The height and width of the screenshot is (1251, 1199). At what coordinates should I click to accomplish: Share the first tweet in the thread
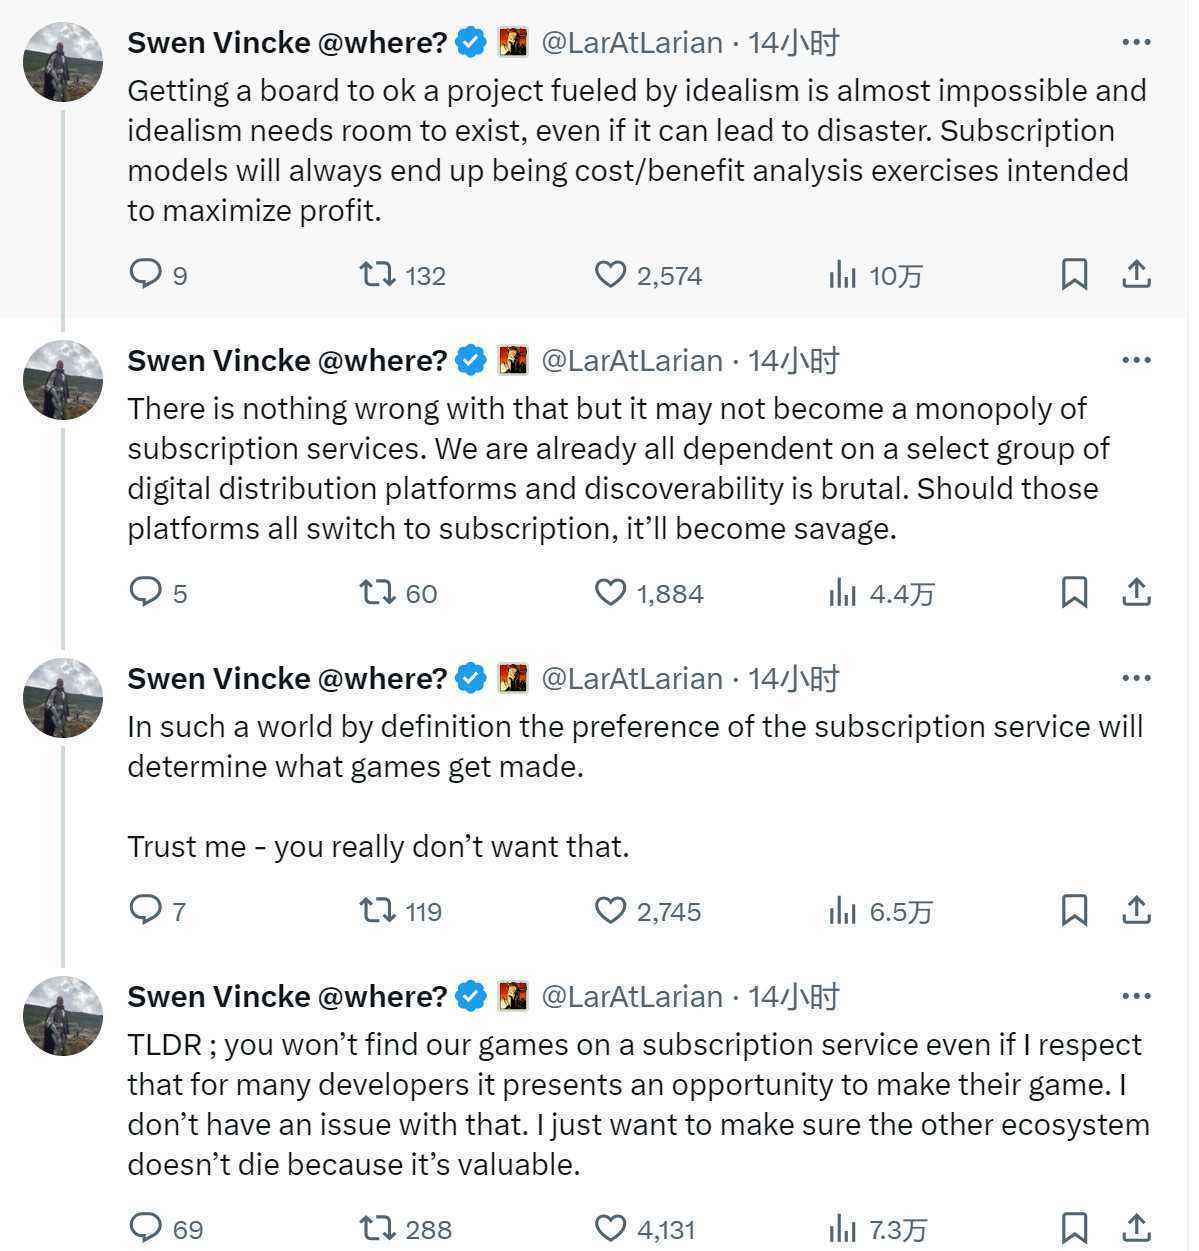pos(1136,273)
